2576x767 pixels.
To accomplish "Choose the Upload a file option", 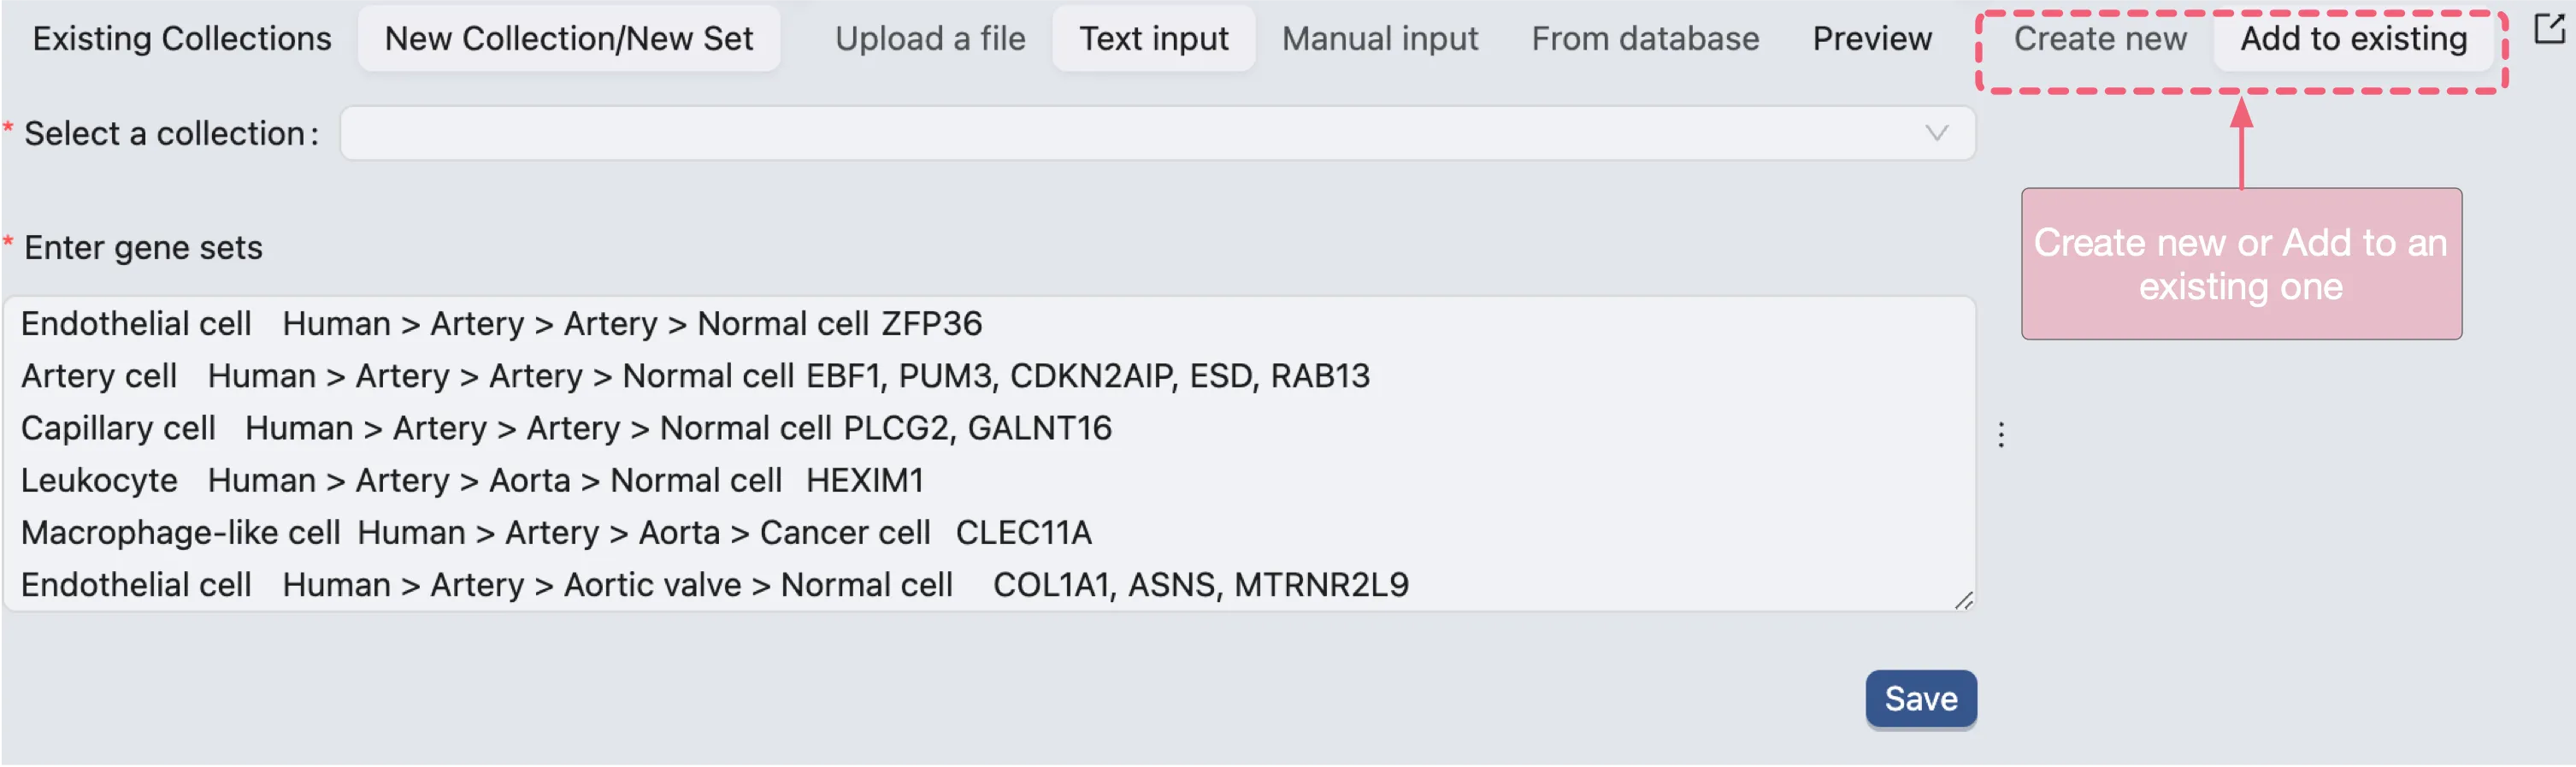I will tap(929, 38).
